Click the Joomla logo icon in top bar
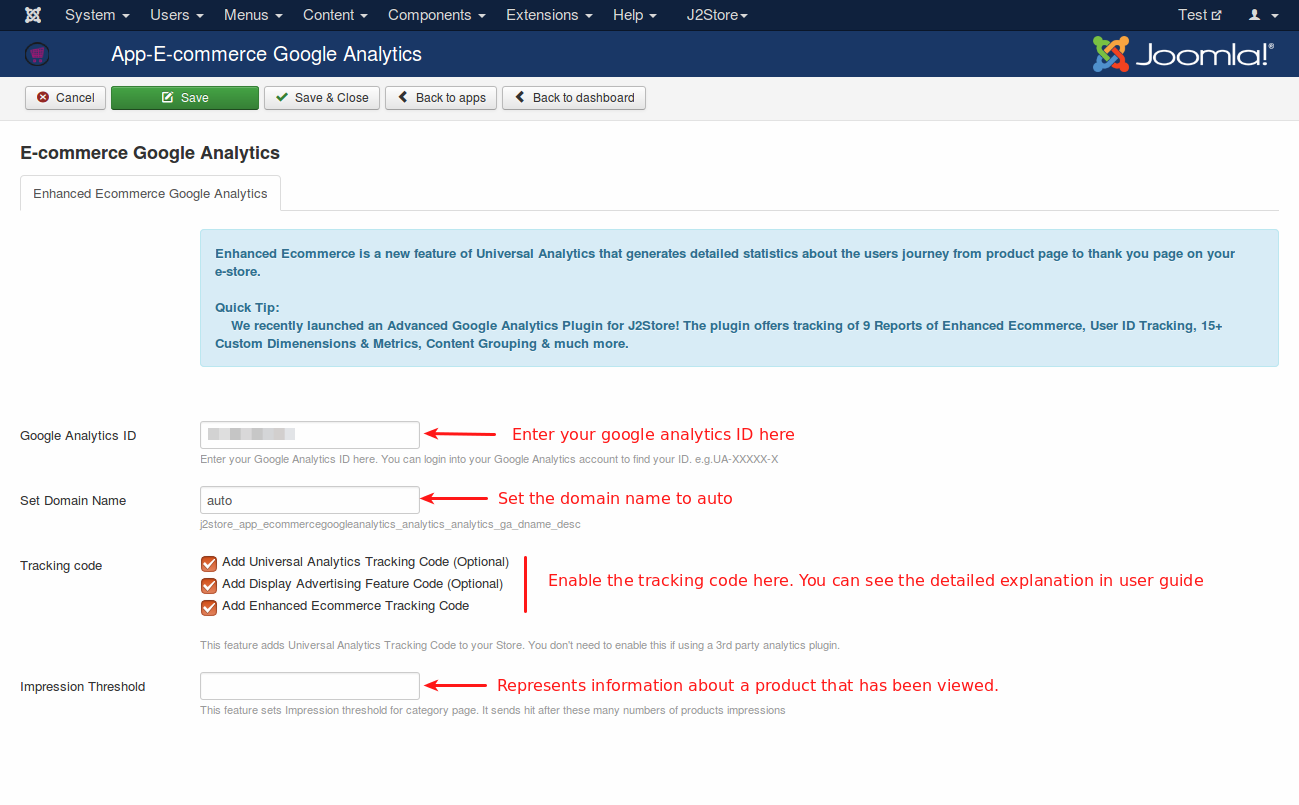Viewport: 1299px width, 805px height. [x=32, y=15]
